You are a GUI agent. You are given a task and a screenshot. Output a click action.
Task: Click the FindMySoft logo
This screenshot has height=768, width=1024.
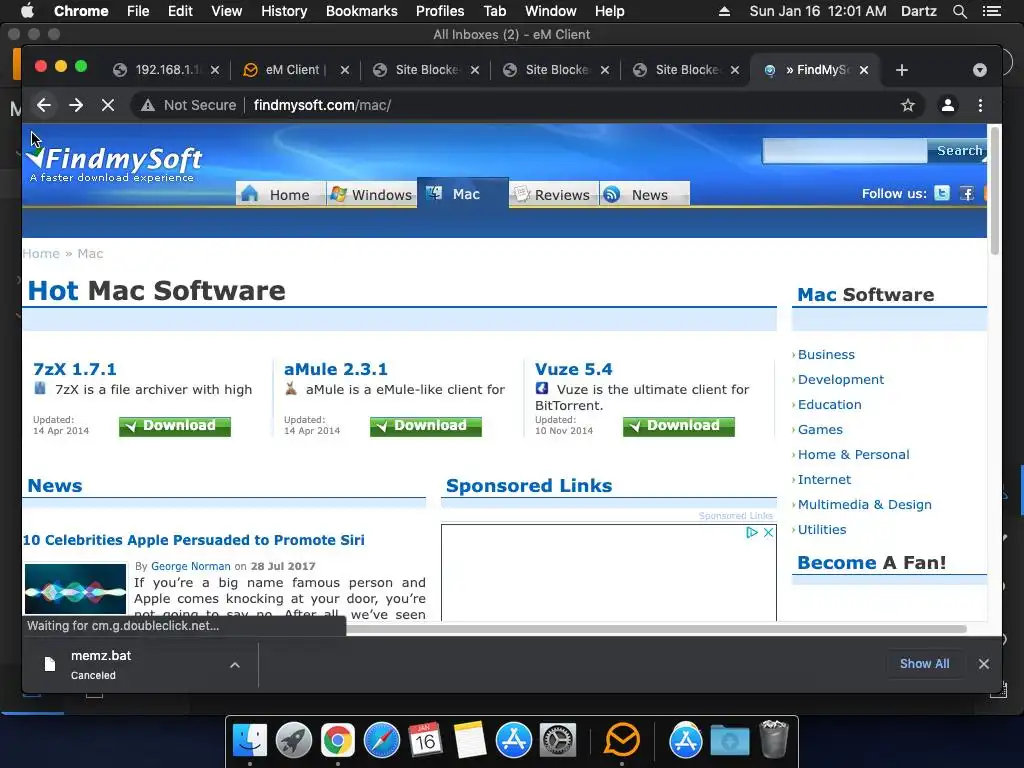pyautogui.click(x=115, y=163)
